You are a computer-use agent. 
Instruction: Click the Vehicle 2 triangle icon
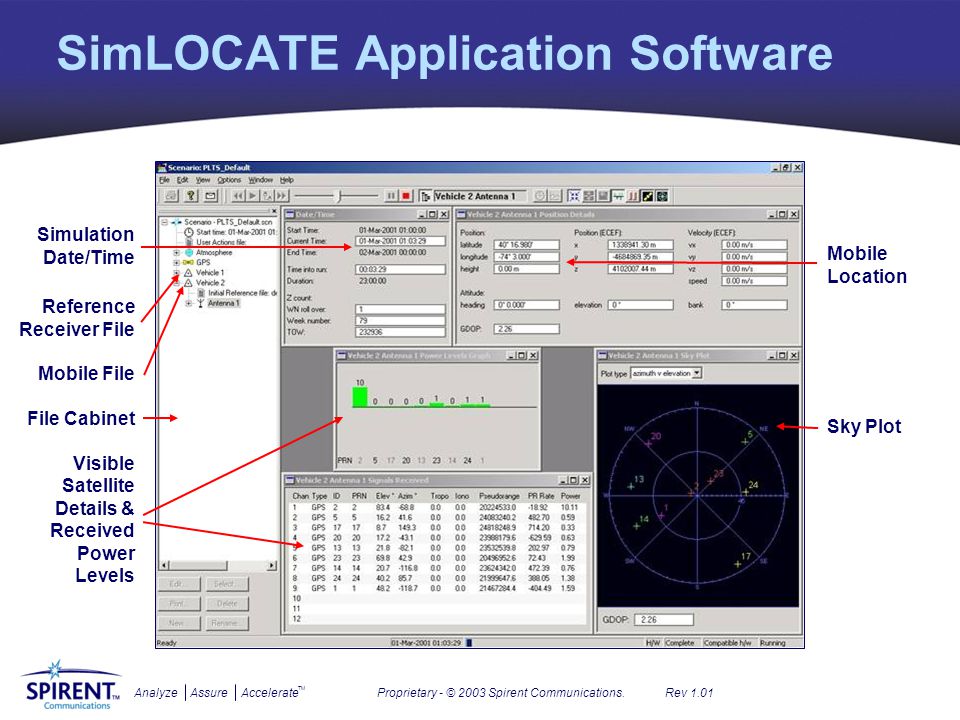[189, 283]
